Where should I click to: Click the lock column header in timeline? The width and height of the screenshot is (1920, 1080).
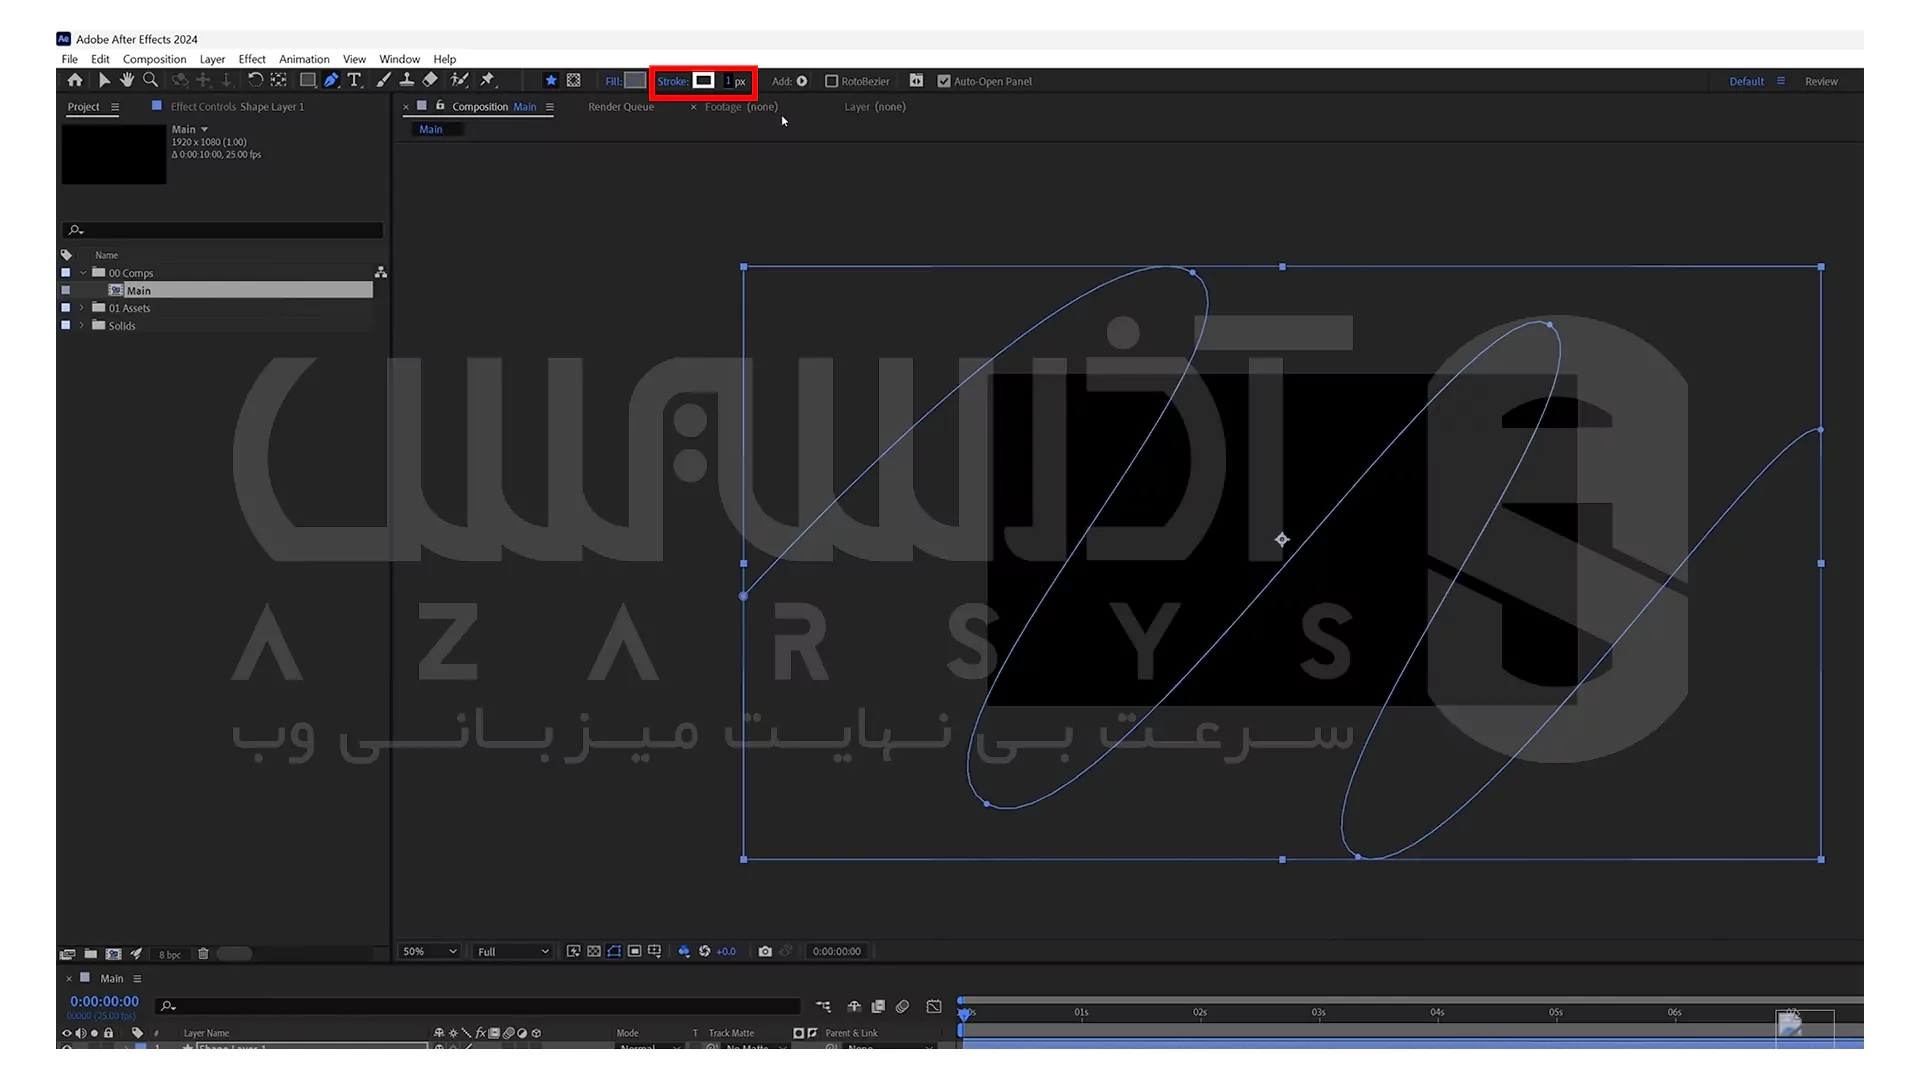[109, 1033]
